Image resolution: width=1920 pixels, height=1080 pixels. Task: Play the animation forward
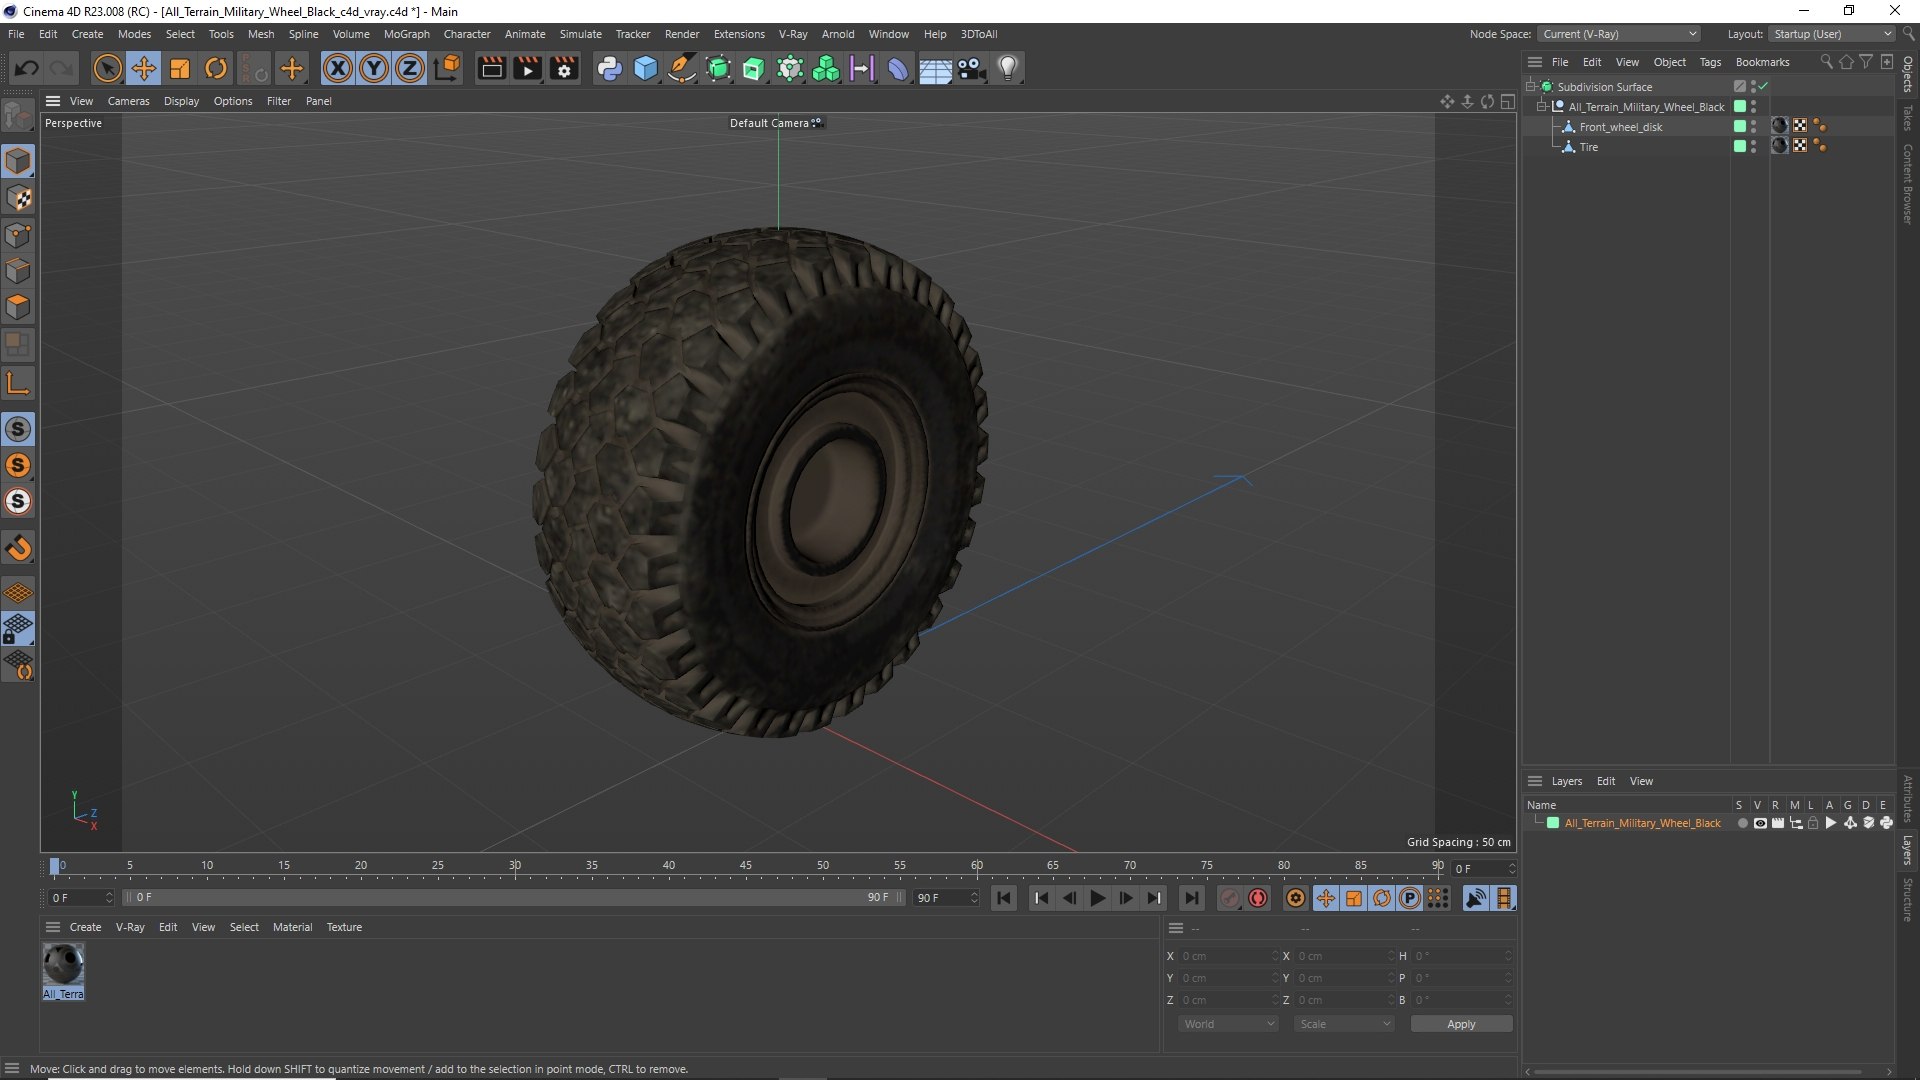[1097, 898]
